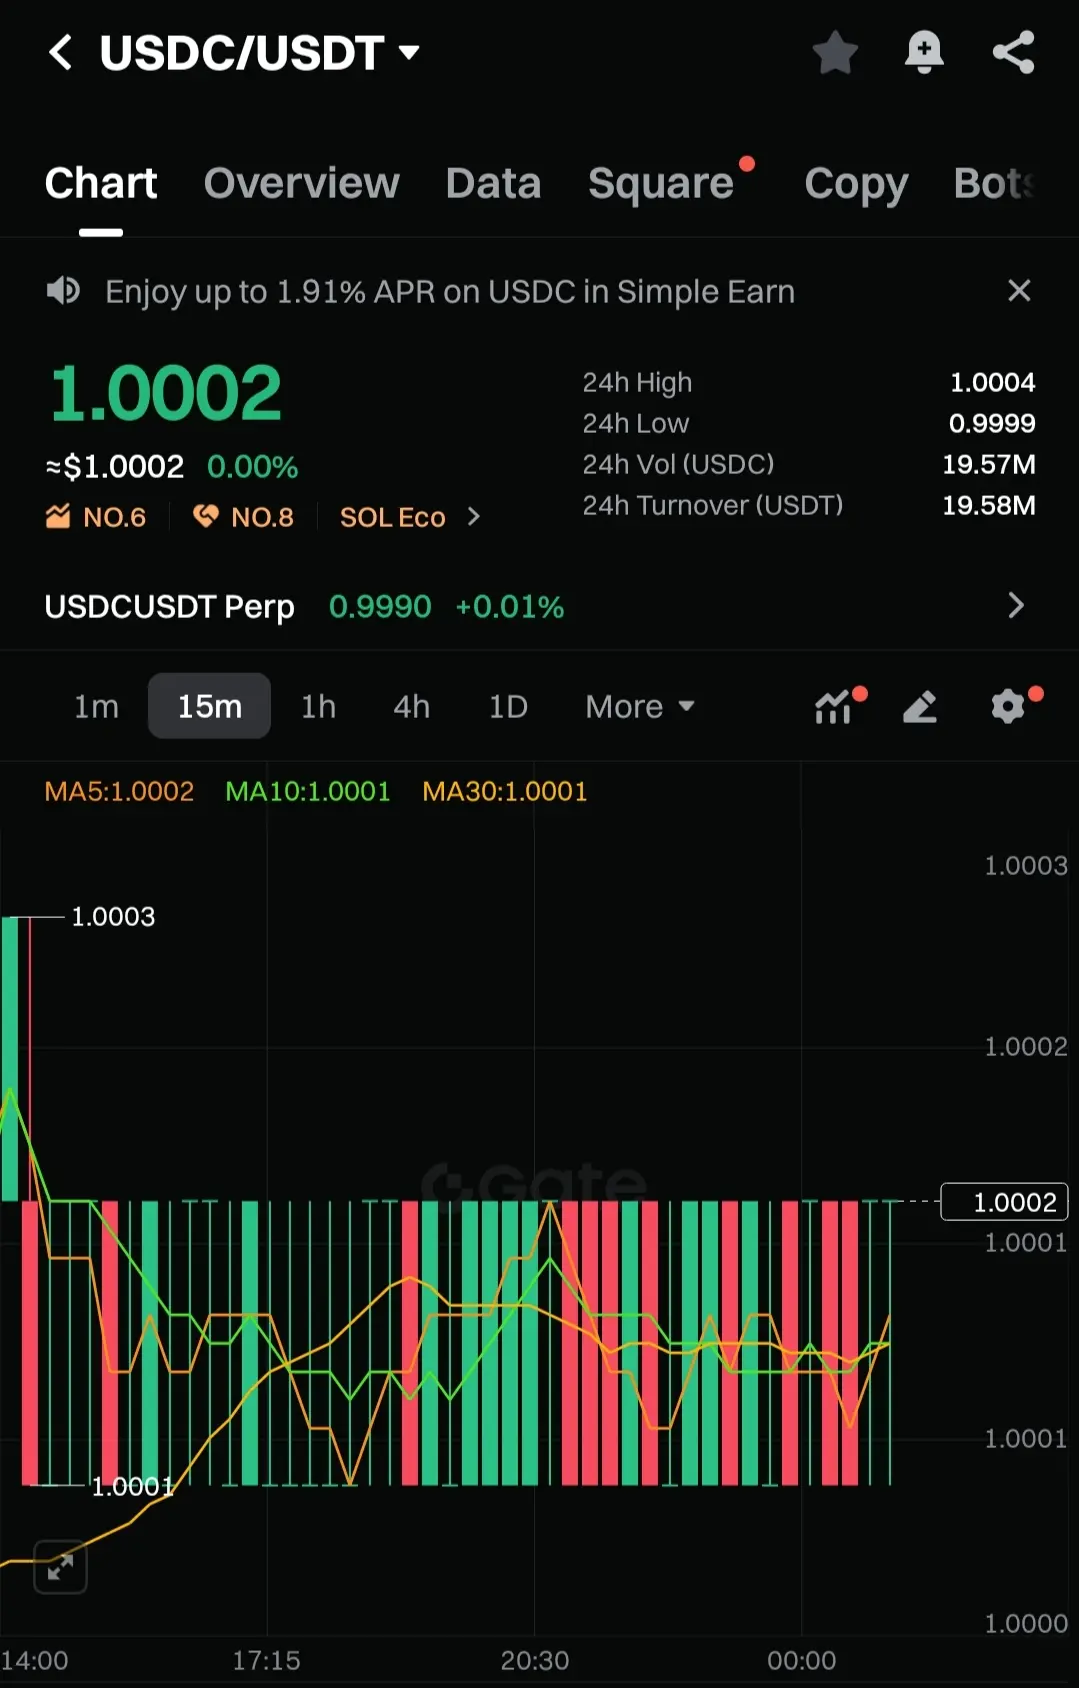
Task: Expand the tags with the arrow after SOL Eco
Action: tap(474, 517)
